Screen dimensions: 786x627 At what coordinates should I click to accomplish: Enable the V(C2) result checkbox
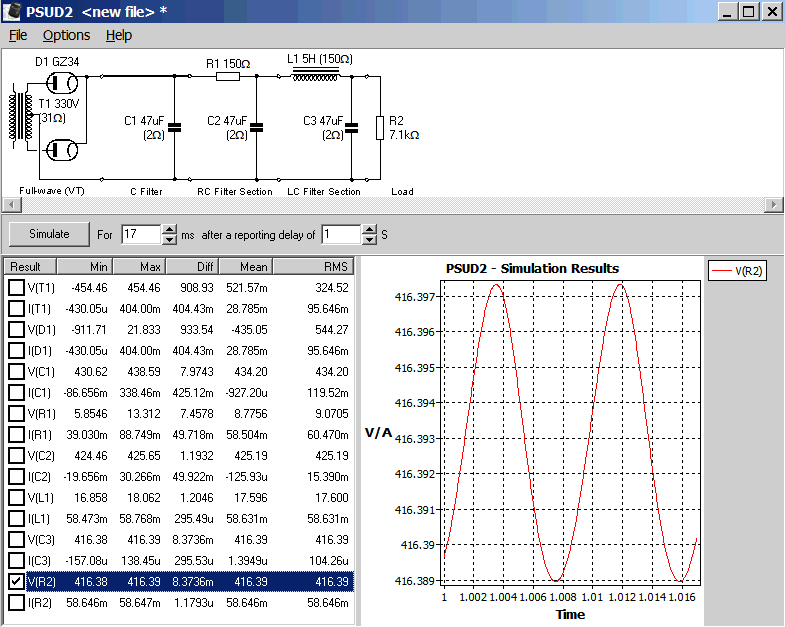16,456
